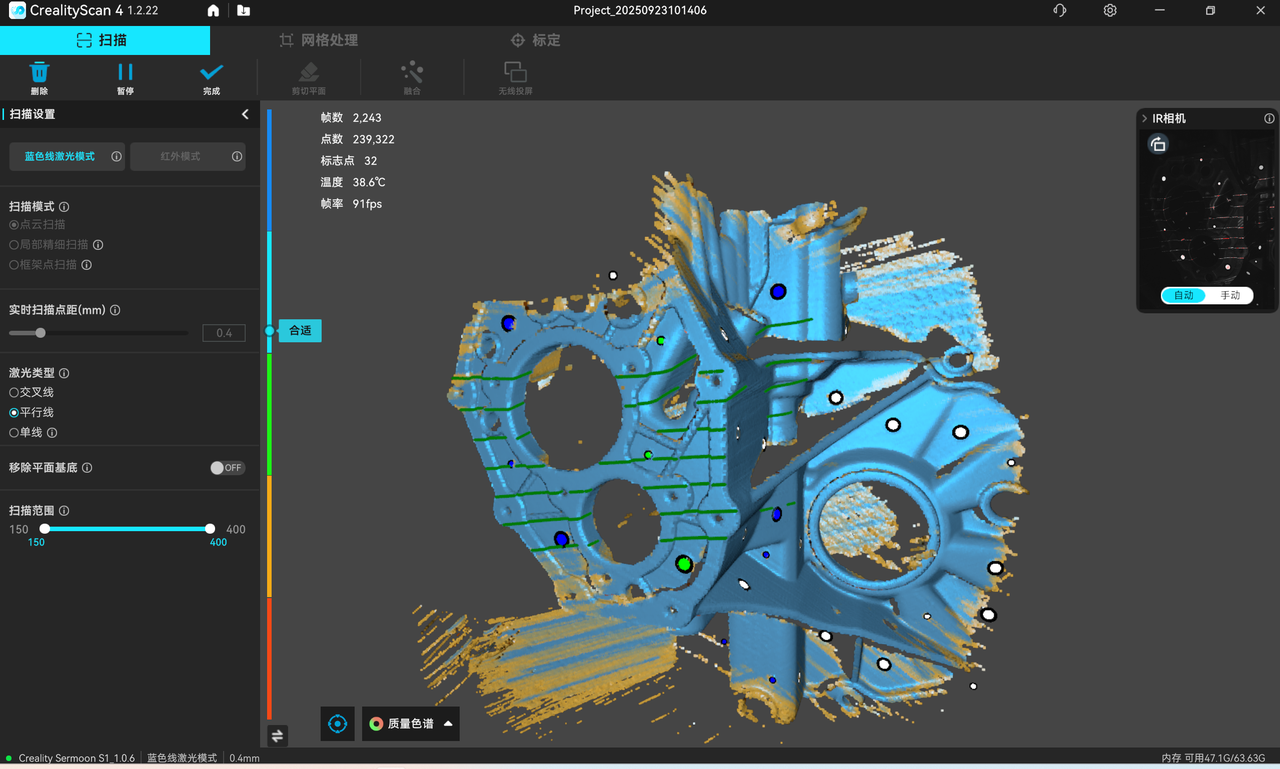The image size is (1280, 769).
Task: Open the settings gear icon
Action: coord(1110,11)
